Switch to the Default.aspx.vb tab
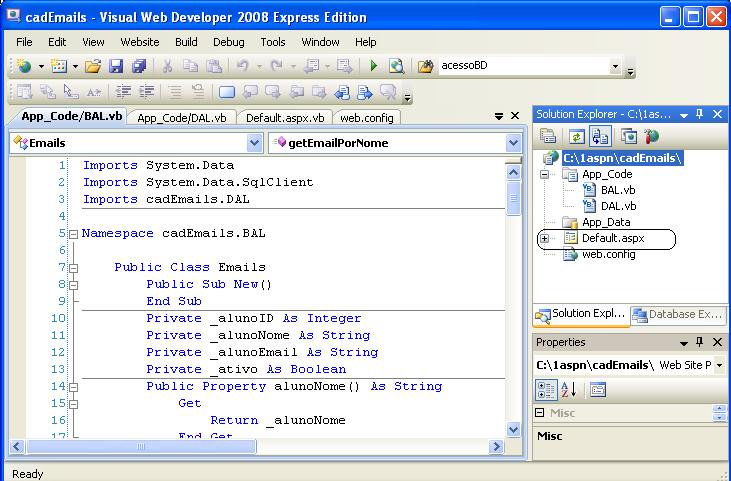The image size is (731, 481). [x=285, y=118]
